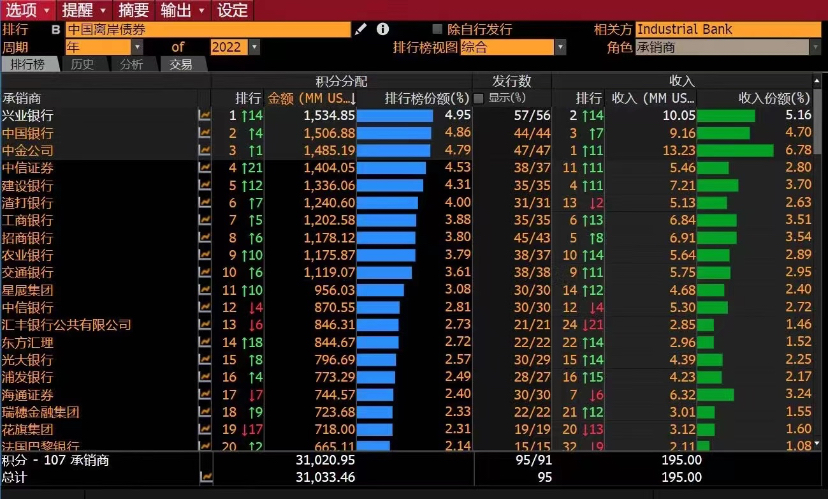828x499 pixels.
Task: Open chart icon for 招商银行 row
Action: pos(204,238)
